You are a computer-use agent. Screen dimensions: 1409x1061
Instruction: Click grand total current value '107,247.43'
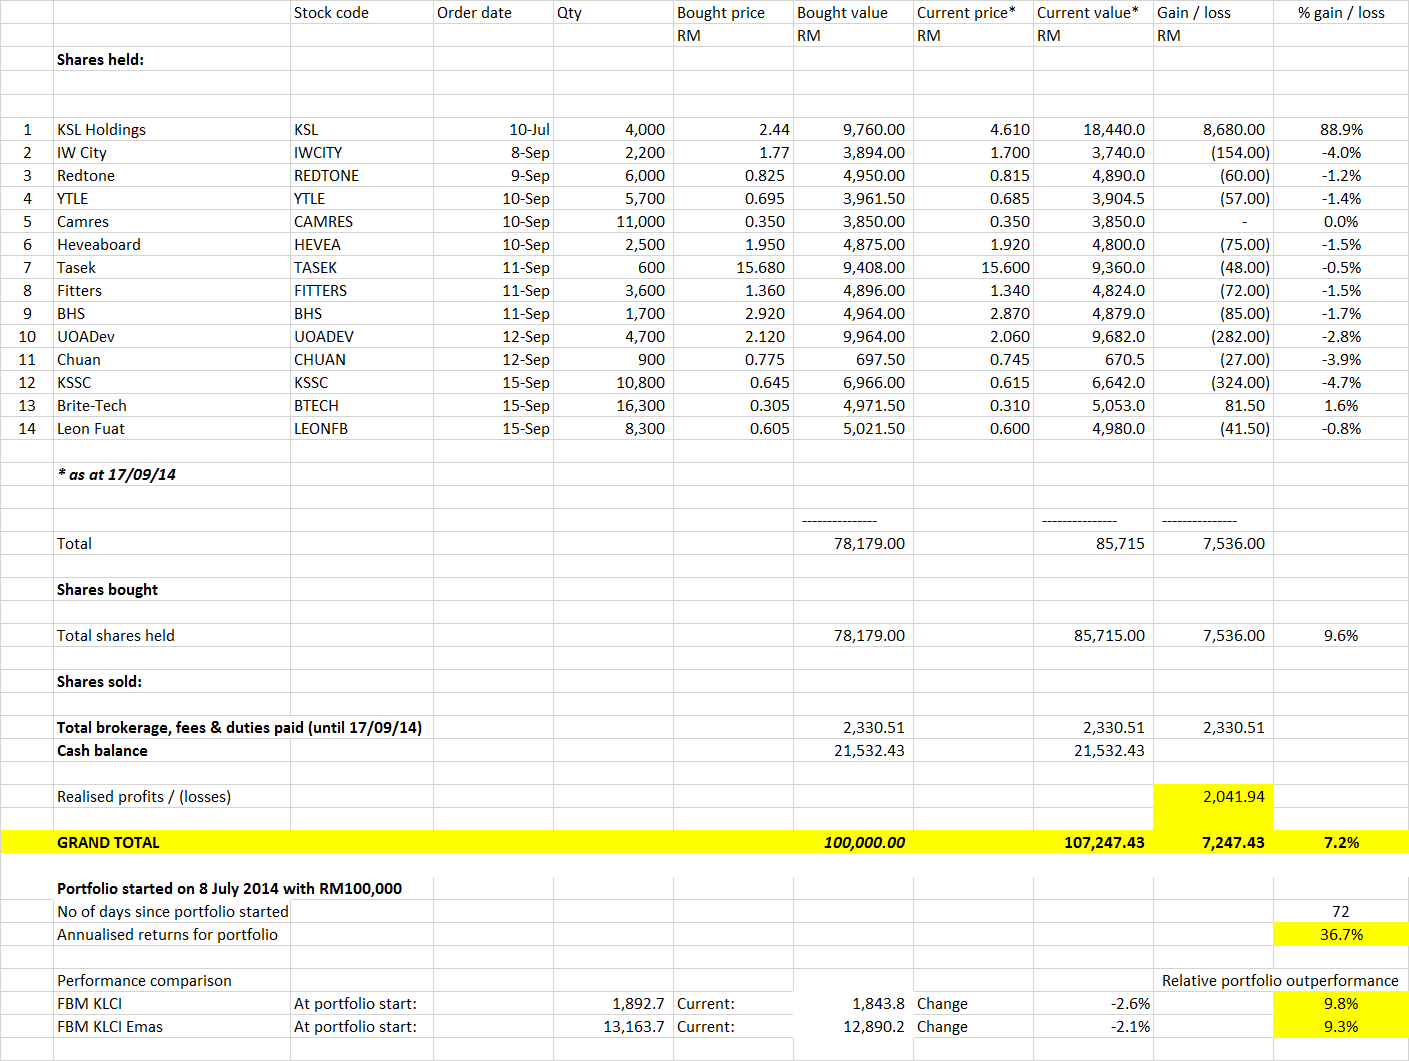pos(1104,843)
